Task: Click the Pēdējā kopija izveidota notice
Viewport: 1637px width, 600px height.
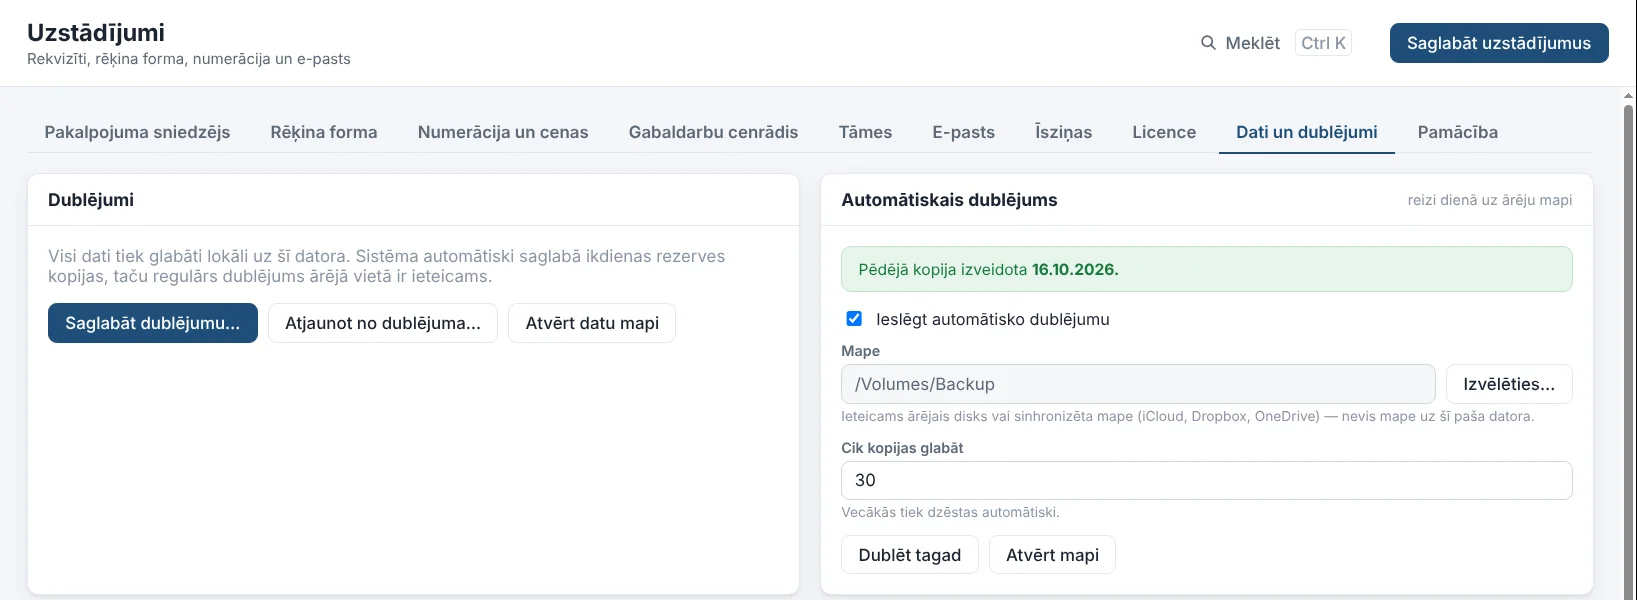Action: coord(1206,269)
